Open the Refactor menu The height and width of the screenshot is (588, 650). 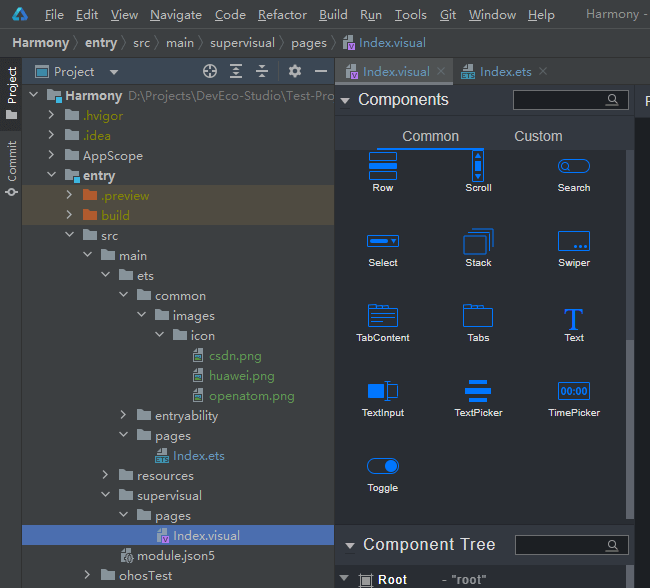coord(282,15)
